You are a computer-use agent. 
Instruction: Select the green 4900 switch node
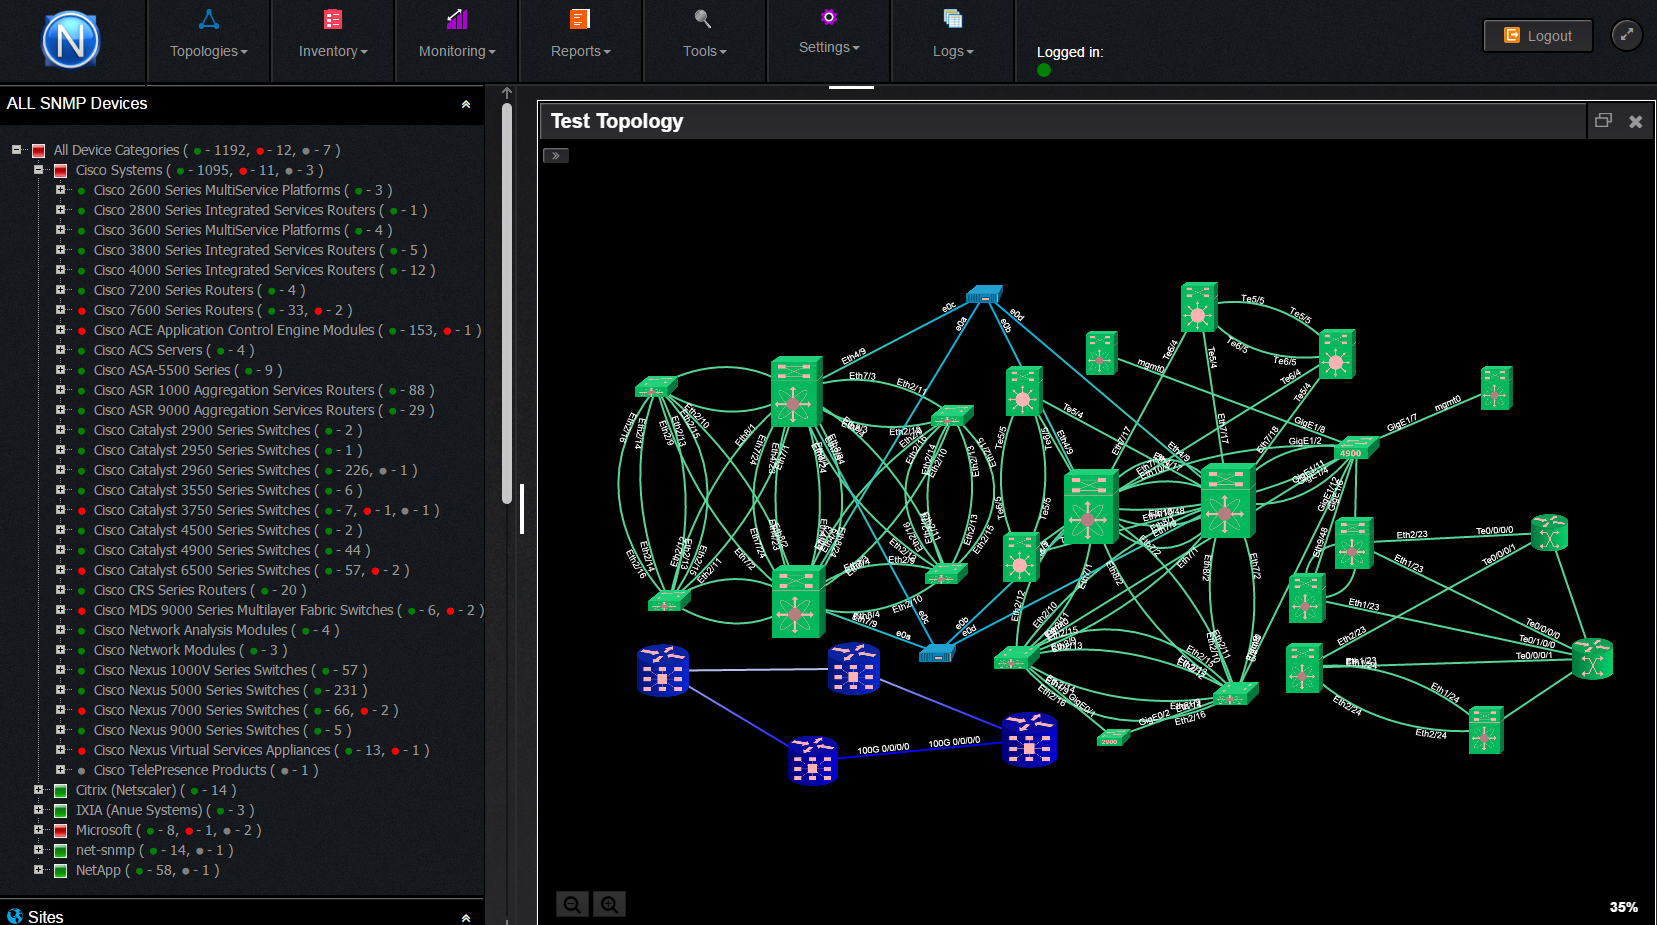tap(1355, 448)
